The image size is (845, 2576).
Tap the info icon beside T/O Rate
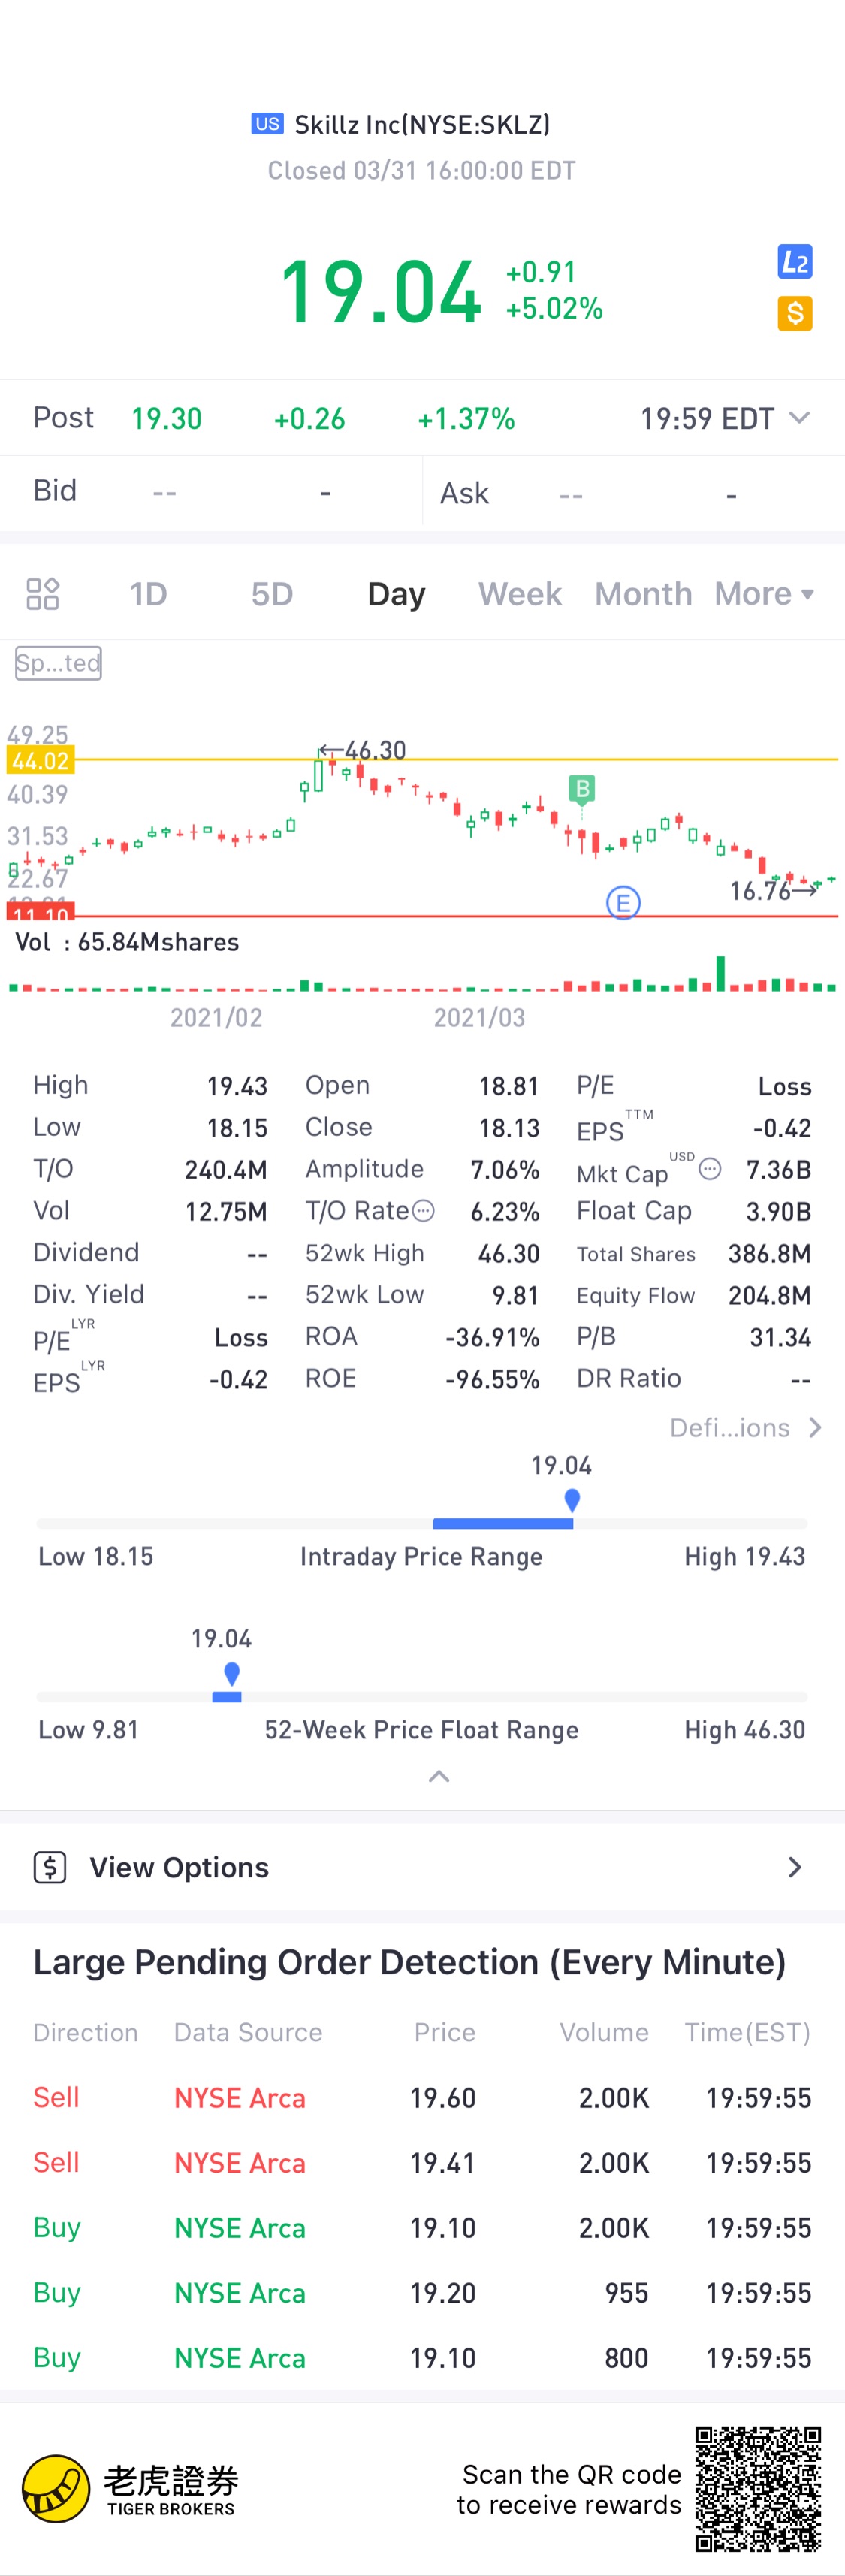point(424,1211)
